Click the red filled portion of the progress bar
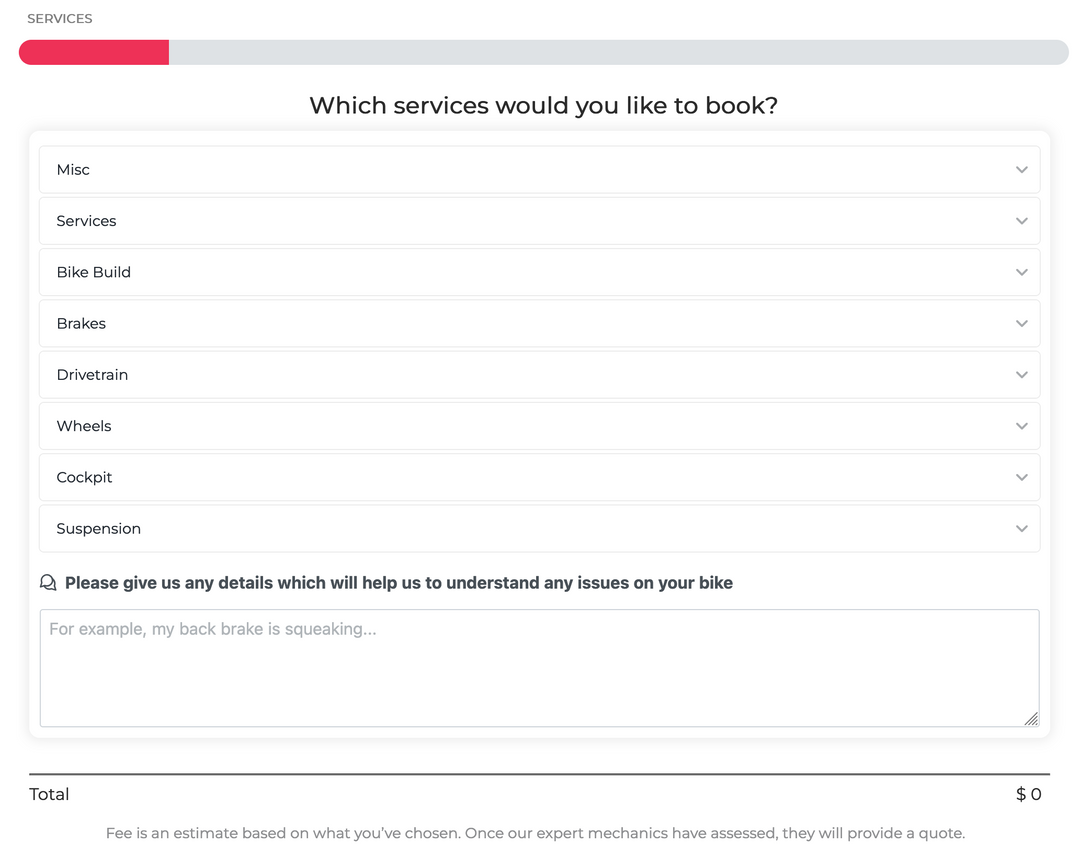The width and height of the screenshot is (1080, 855). tap(94, 52)
